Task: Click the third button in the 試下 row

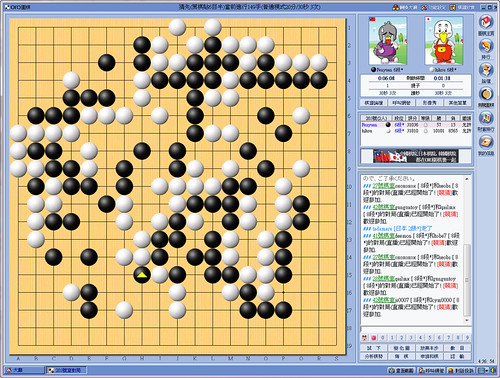Action: 429,348
